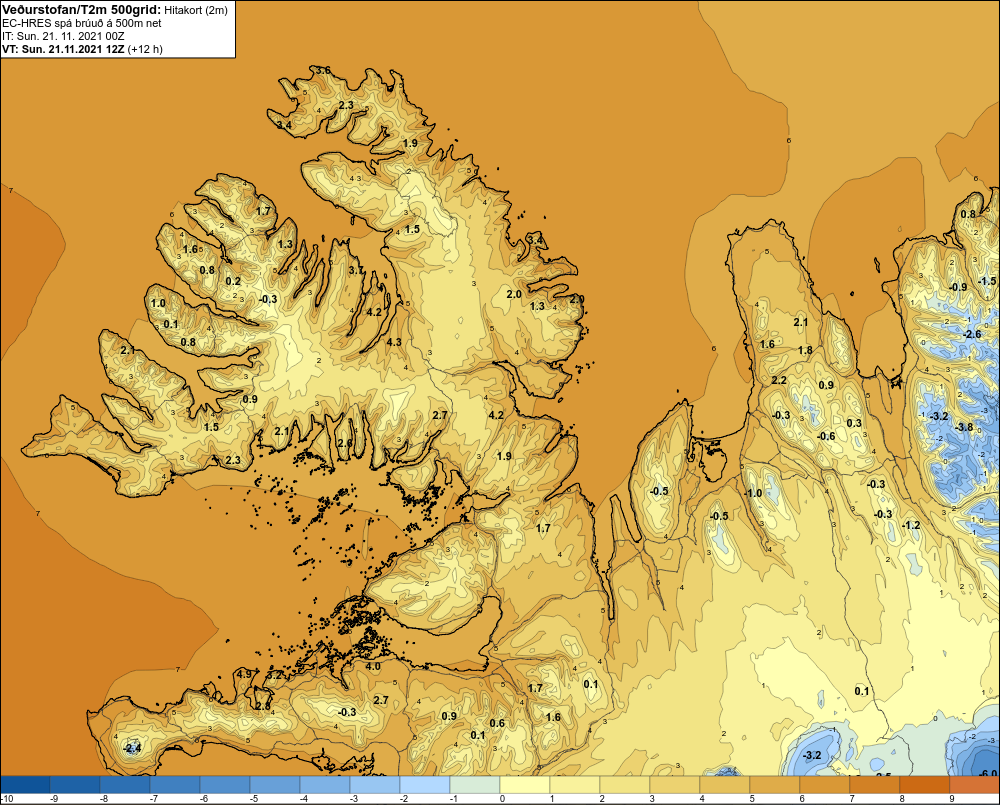Click the 3 label on the colour scale

pos(652,798)
